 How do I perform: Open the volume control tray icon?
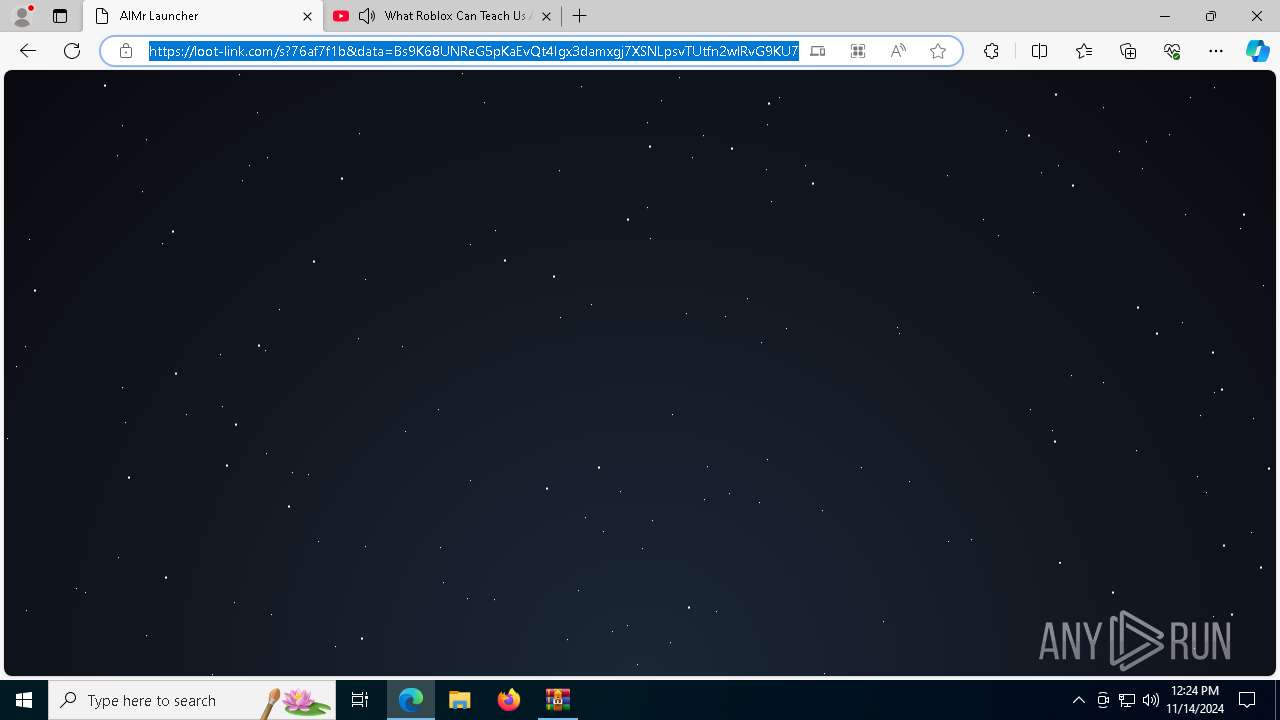point(1151,700)
